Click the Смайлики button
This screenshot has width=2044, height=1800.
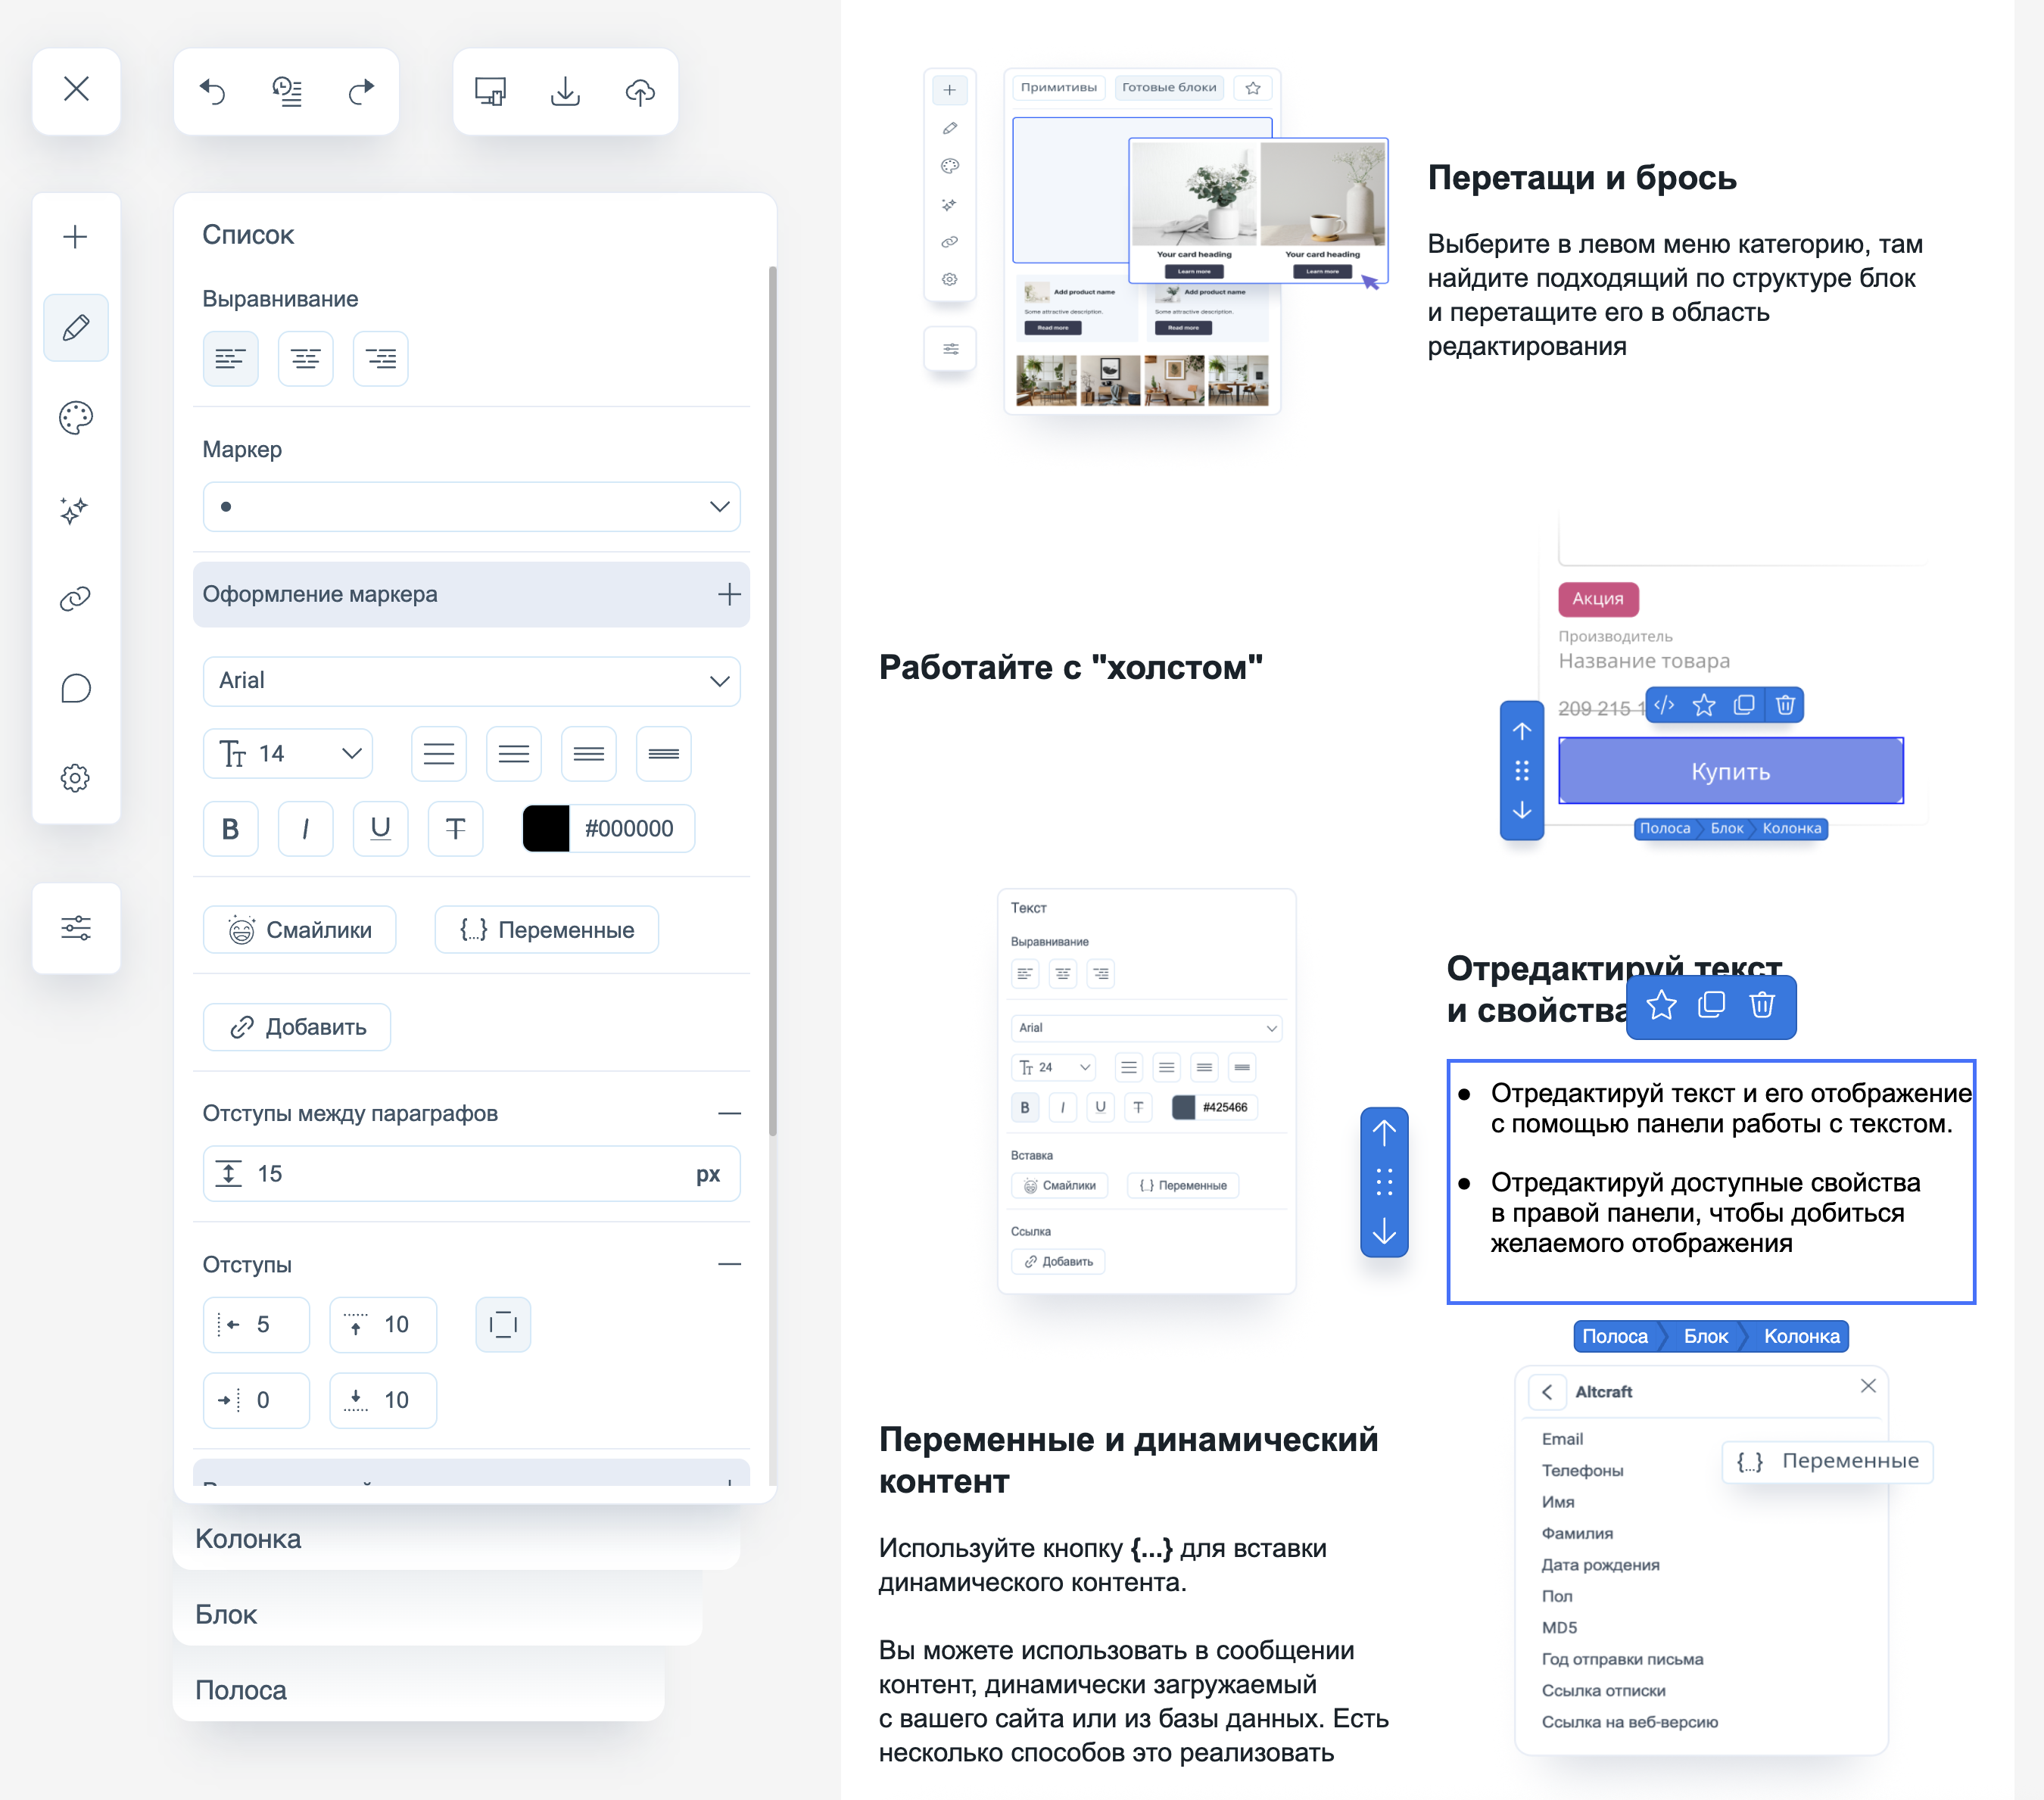pyautogui.click(x=300, y=929)
